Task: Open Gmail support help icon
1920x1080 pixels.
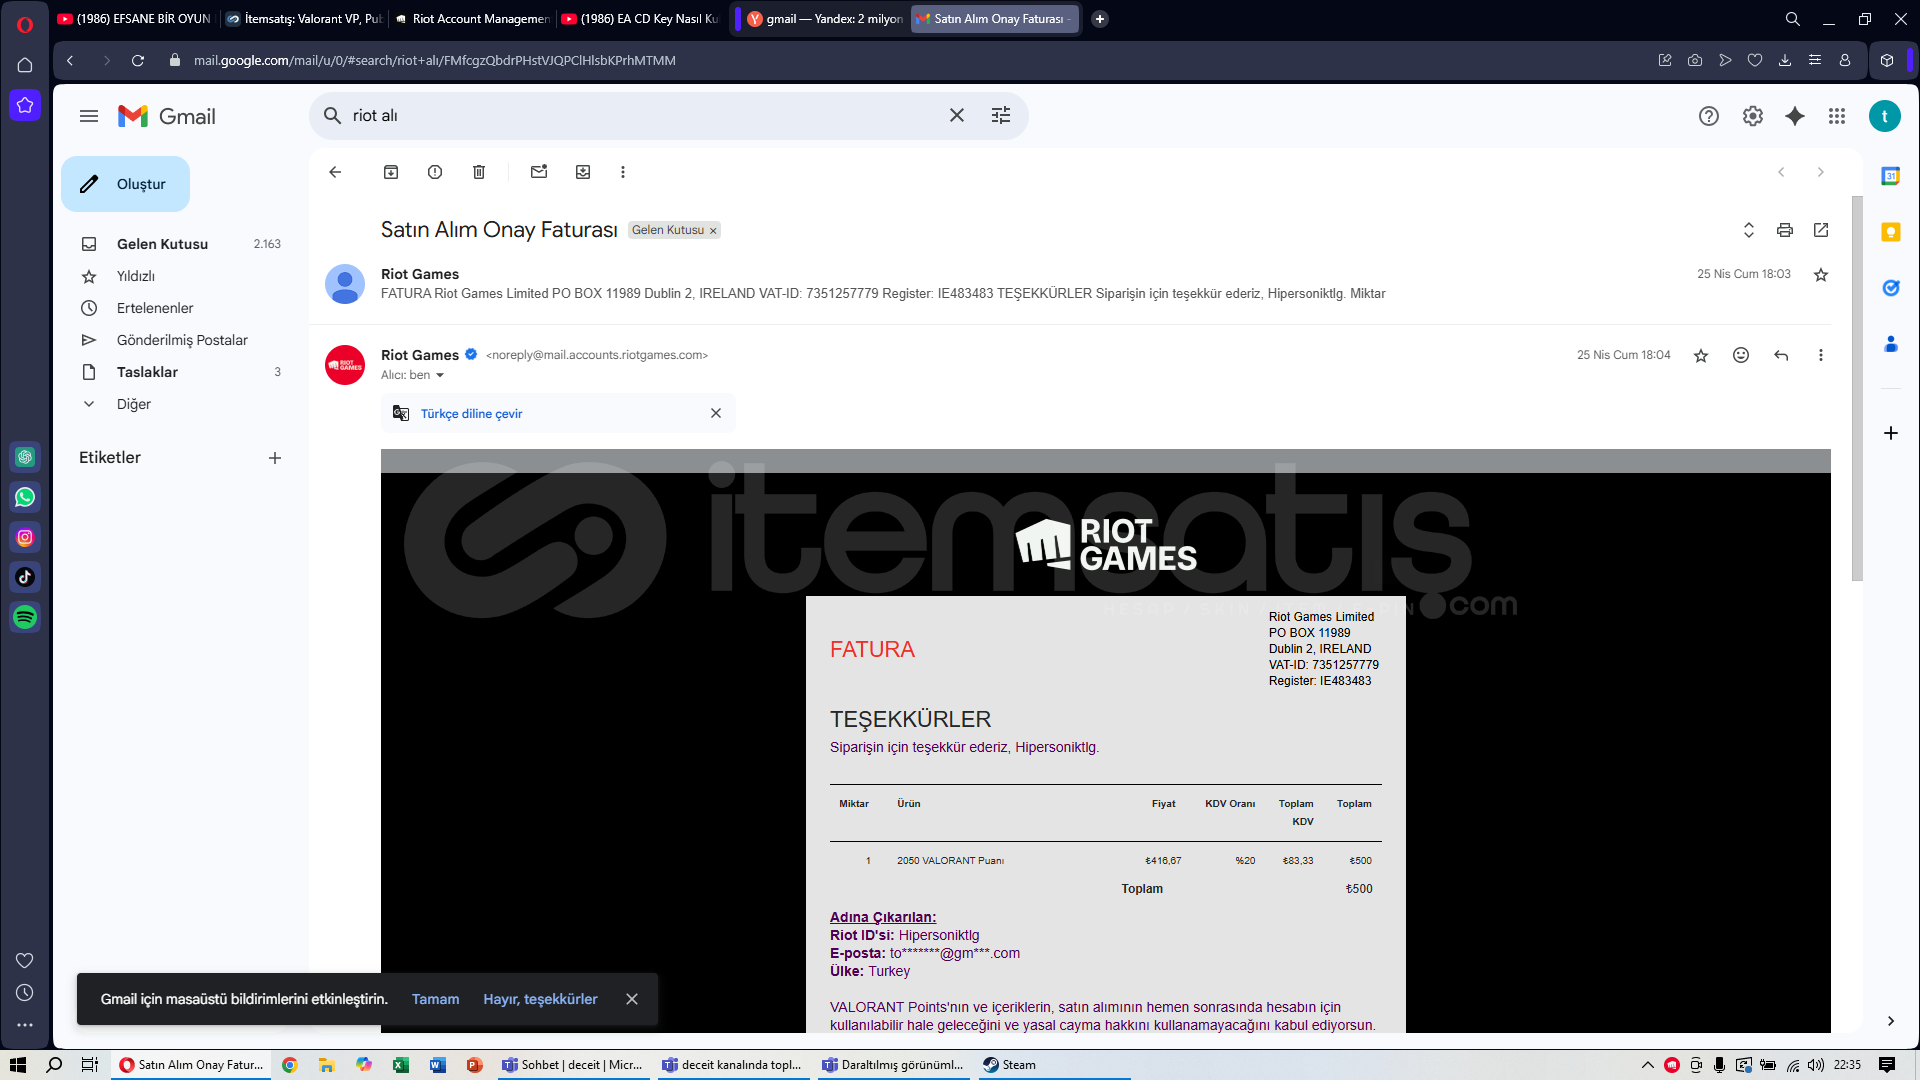Action: click(1709, 116)
